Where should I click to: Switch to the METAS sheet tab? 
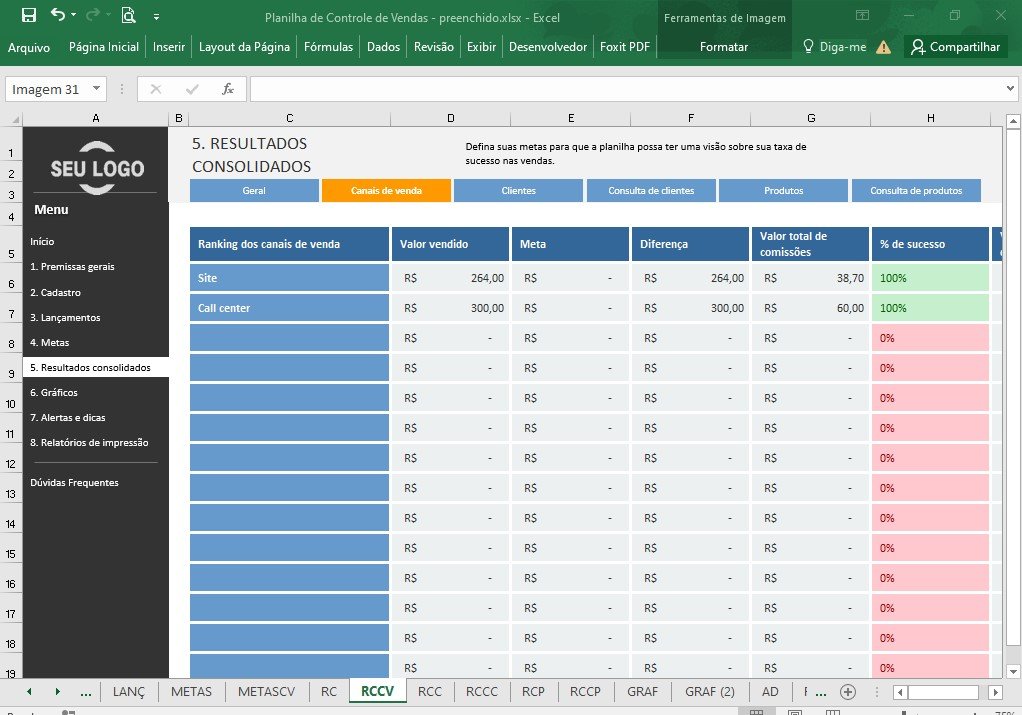click(192, 692)
